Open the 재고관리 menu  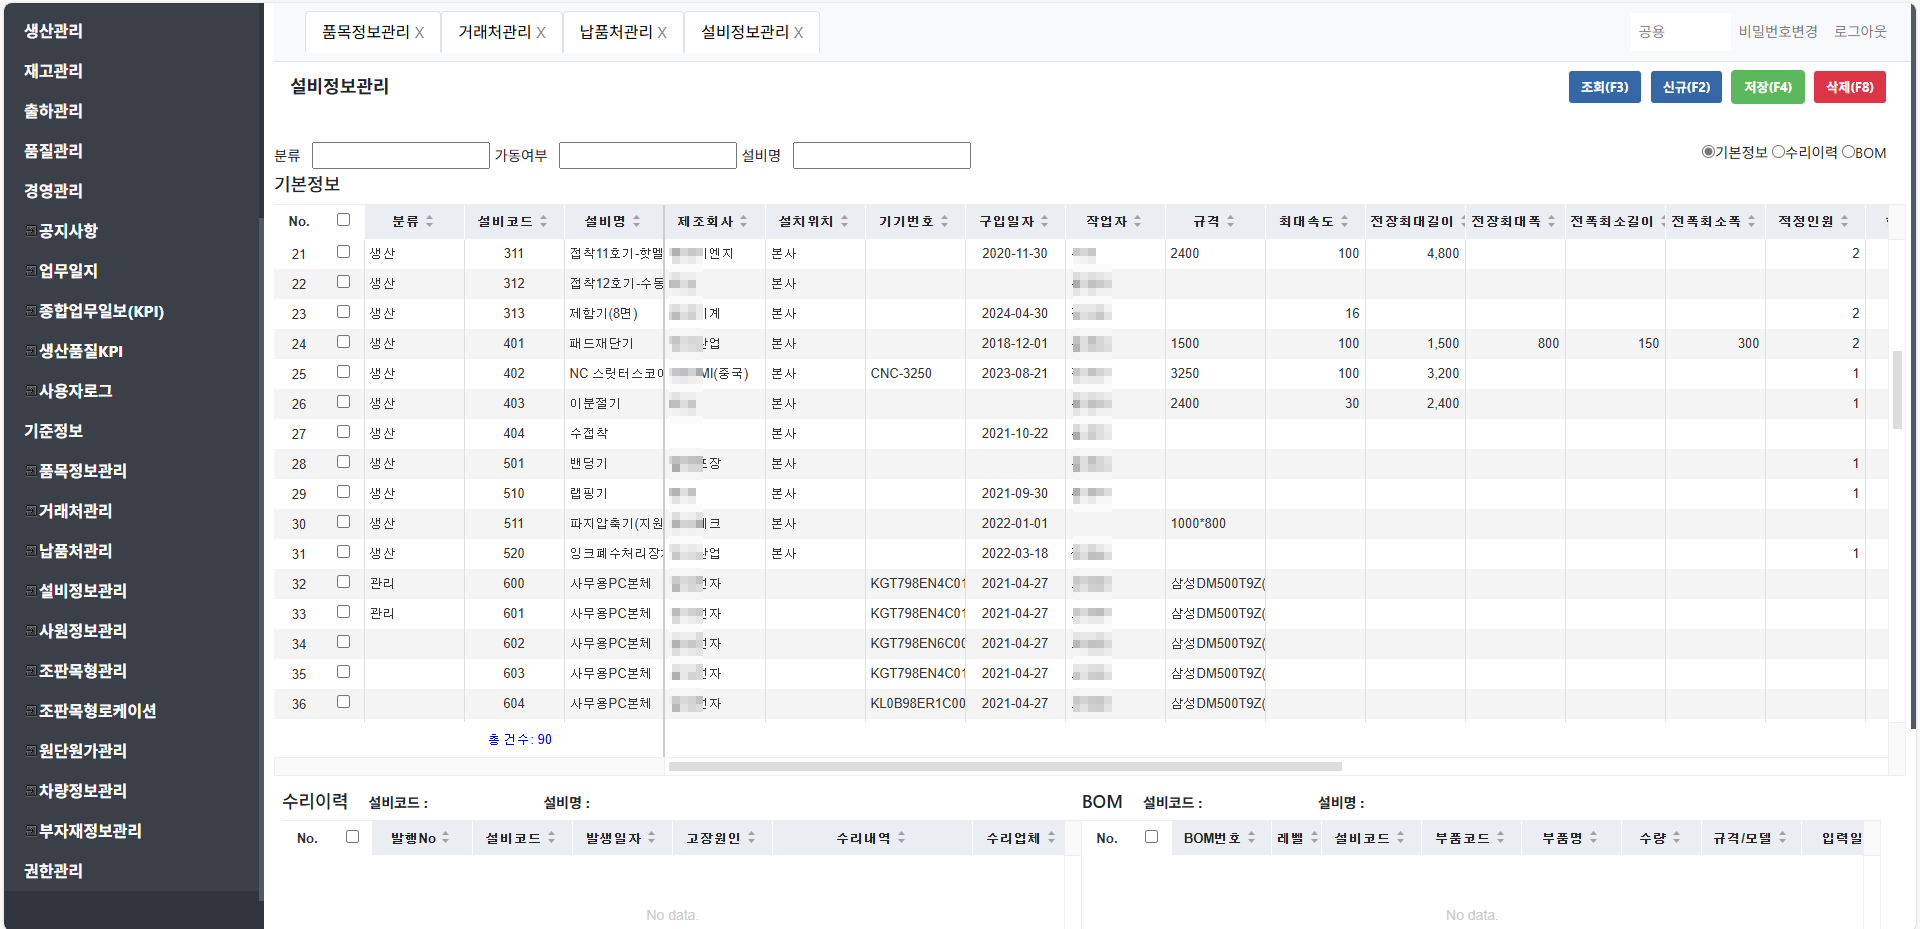53,71
